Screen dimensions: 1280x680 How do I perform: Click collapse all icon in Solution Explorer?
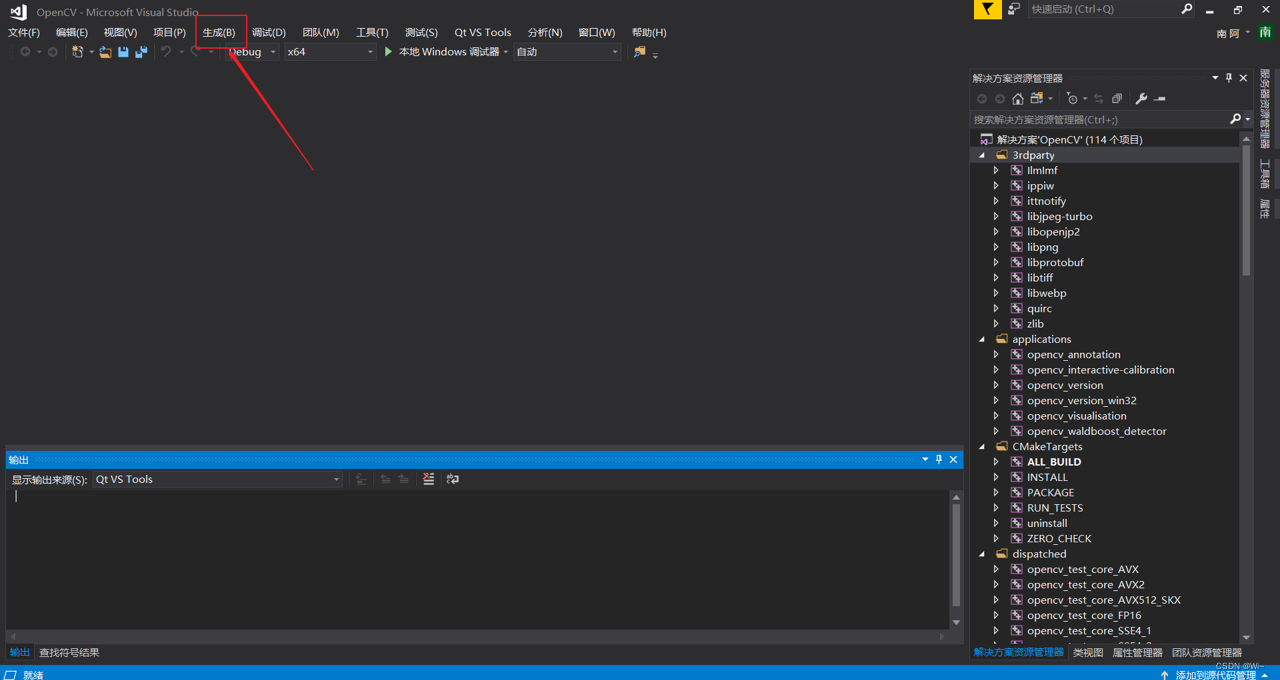coord(1117,99)
